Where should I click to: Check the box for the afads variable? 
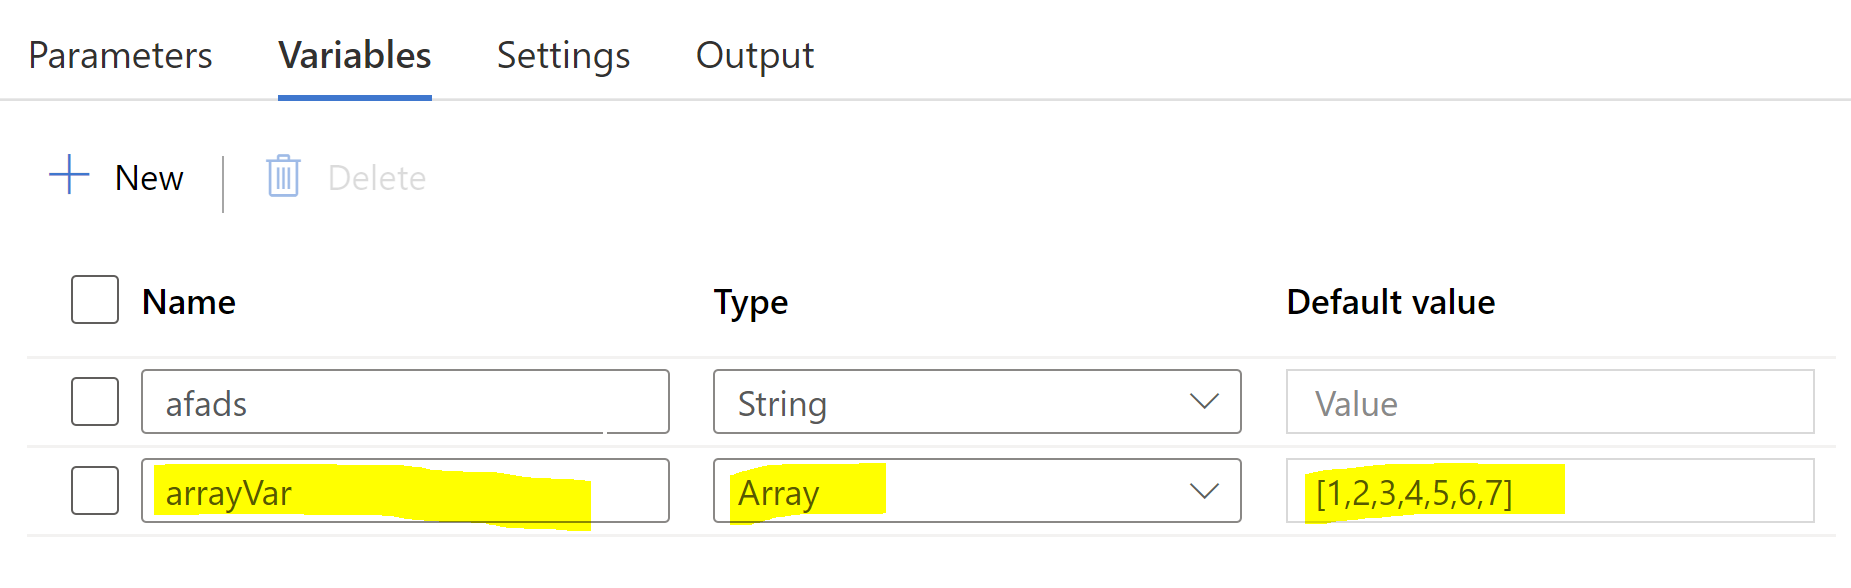pos(95,402)
